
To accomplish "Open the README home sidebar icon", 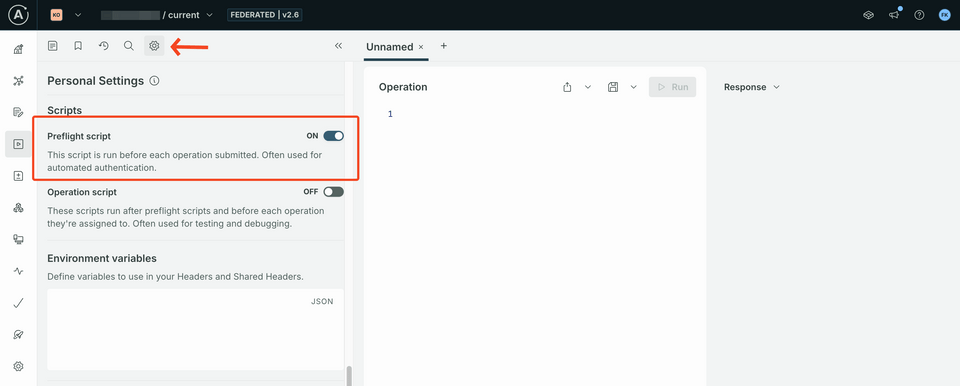I will (x=18, y=49).
